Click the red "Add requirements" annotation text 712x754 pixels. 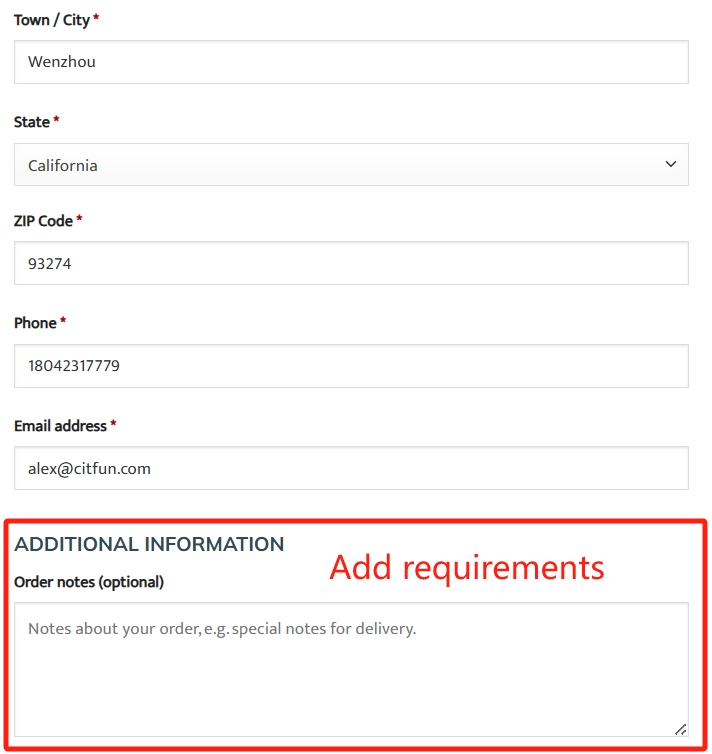tap(467, 567)
